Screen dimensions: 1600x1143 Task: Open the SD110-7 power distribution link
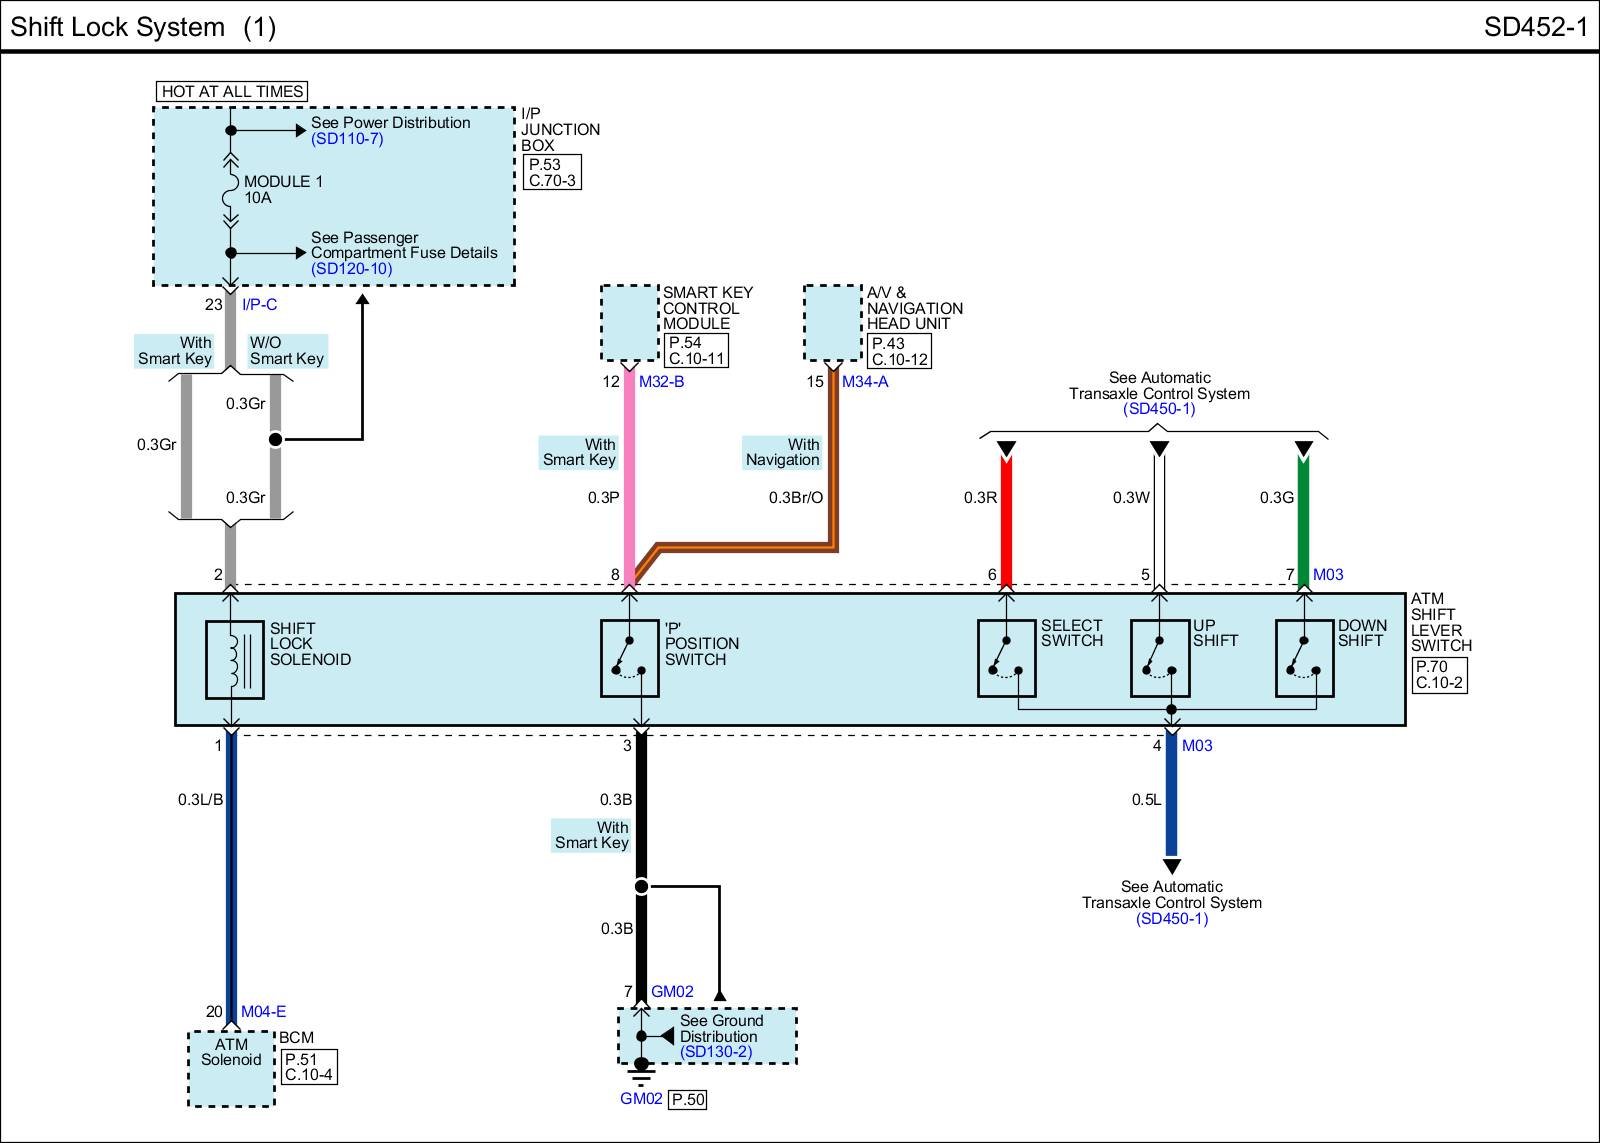347,139
